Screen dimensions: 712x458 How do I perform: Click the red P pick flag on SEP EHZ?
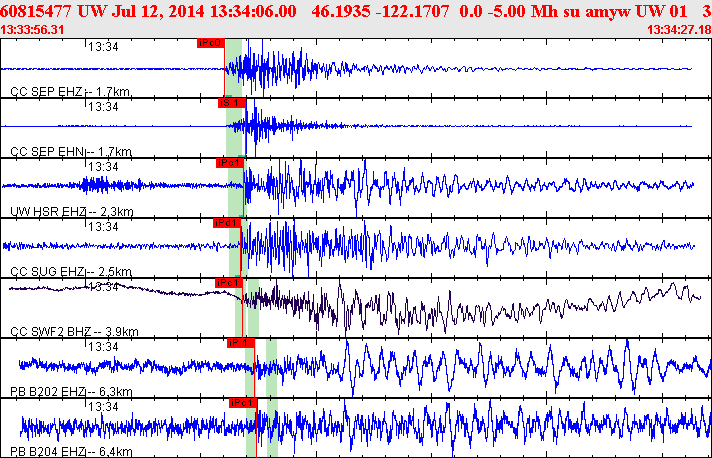211,43
